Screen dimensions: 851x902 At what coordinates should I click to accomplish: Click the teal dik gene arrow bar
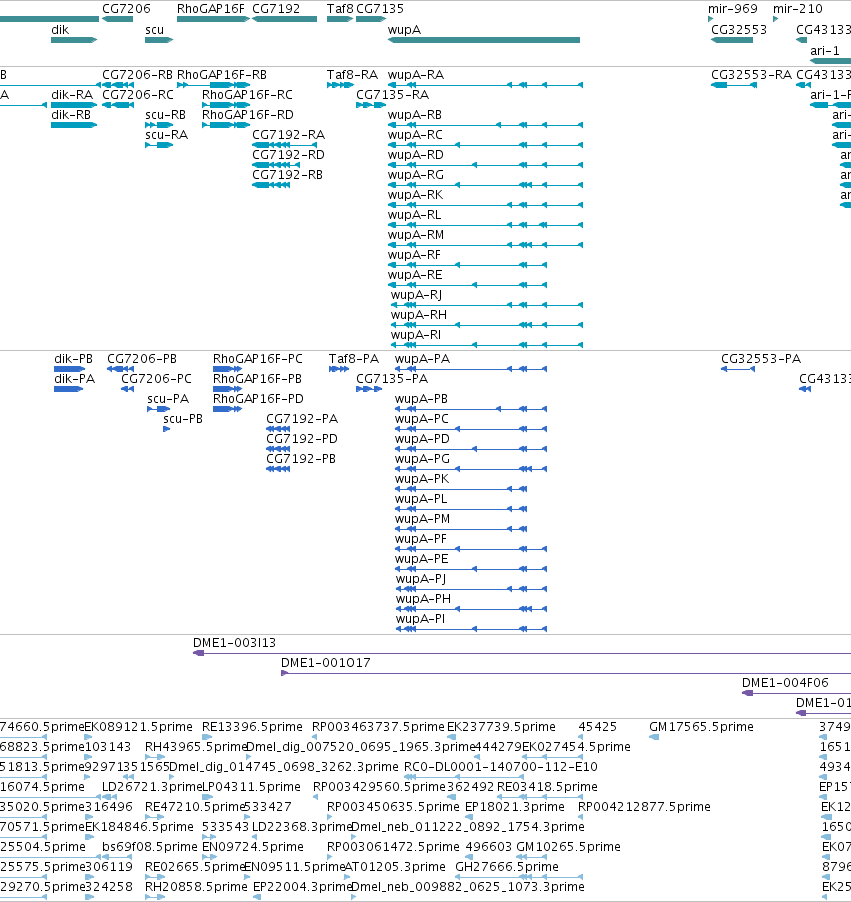click(x=74, y=40)
